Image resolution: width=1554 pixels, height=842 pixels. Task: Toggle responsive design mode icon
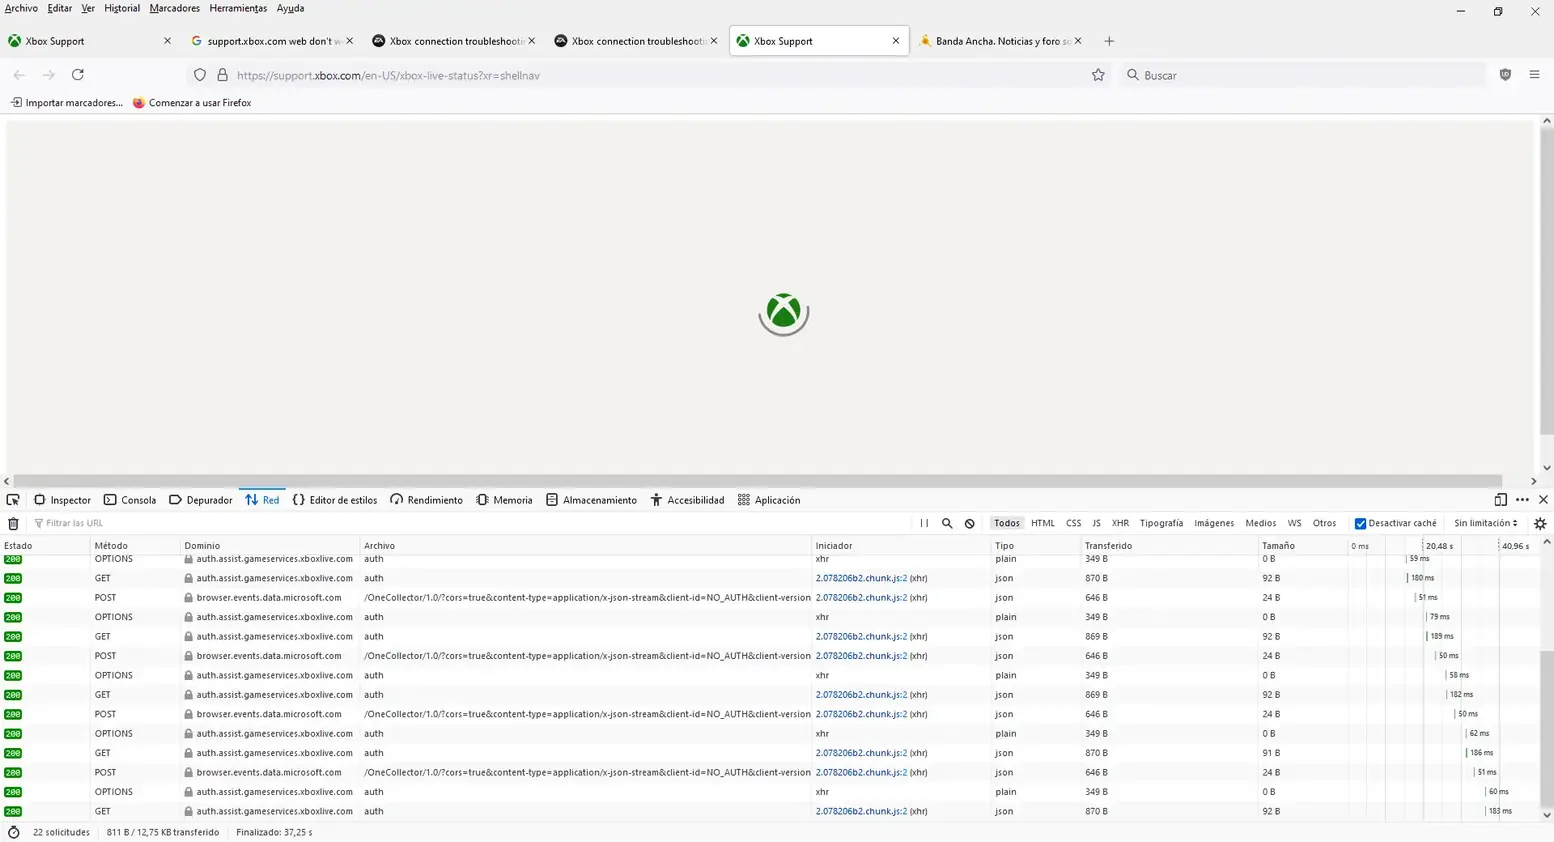(1500, 500)
